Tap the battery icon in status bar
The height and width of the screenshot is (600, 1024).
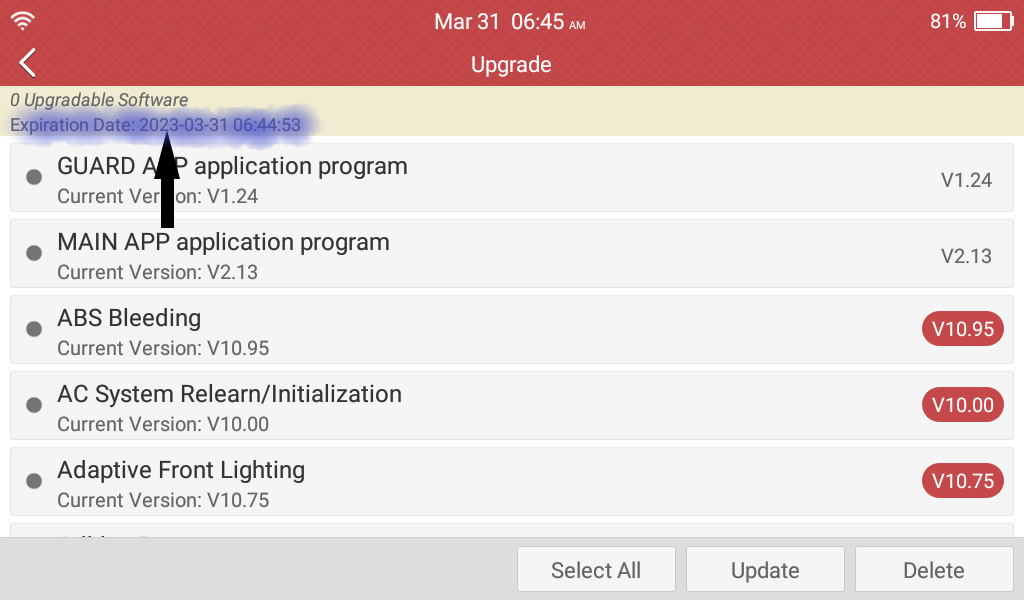click(993, 22)
